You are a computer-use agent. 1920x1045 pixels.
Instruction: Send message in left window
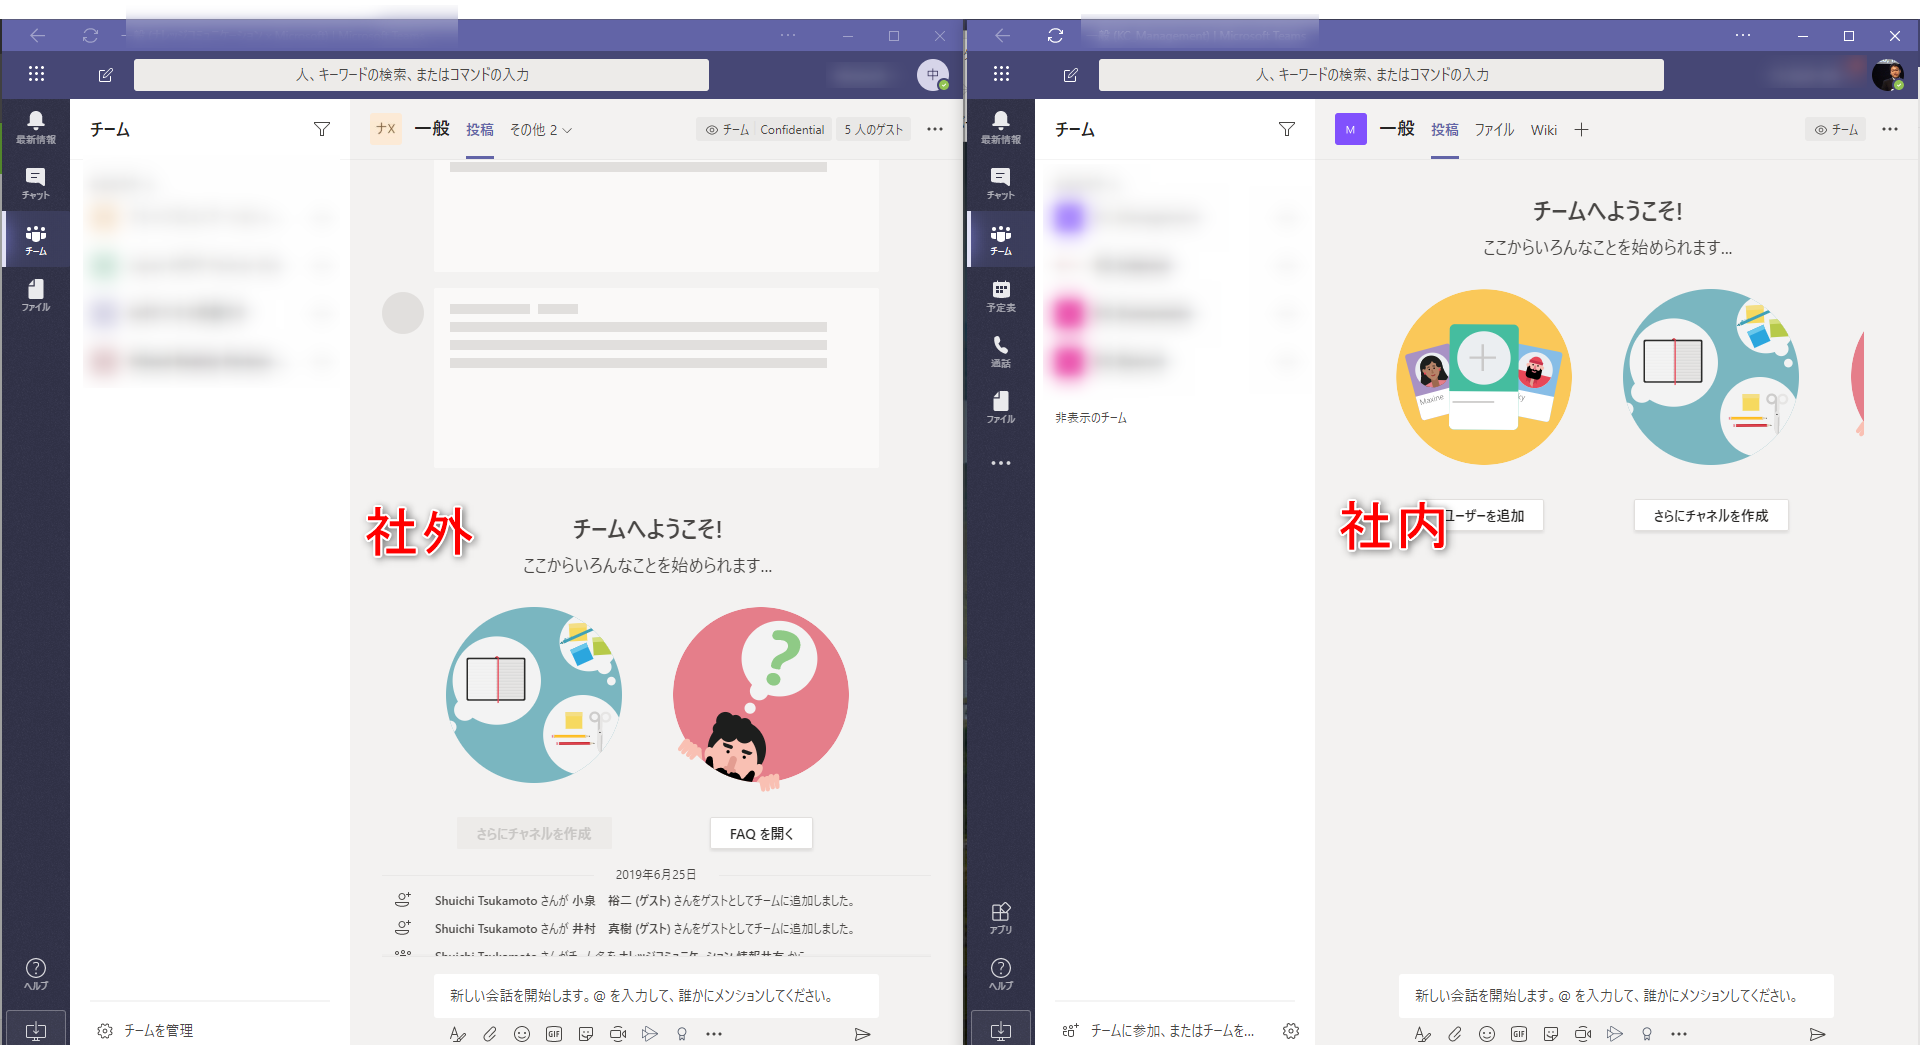pos(863,1034)
